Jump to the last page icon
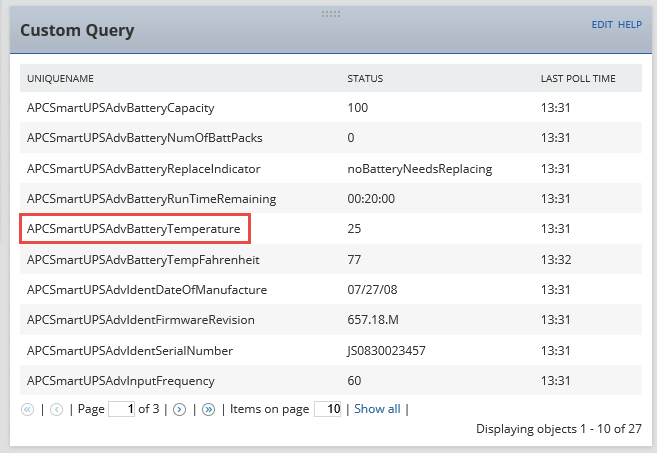657x453 pixels. (208, 409)
